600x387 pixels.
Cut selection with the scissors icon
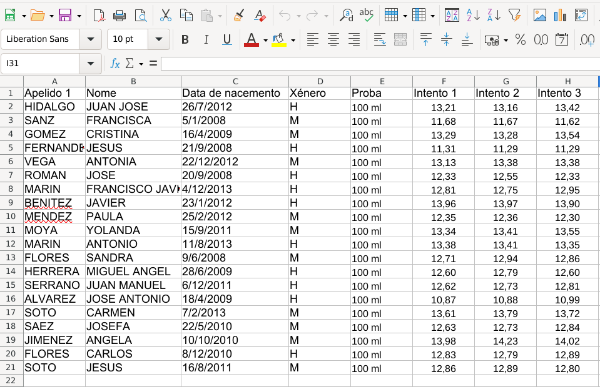click(165, 16)
